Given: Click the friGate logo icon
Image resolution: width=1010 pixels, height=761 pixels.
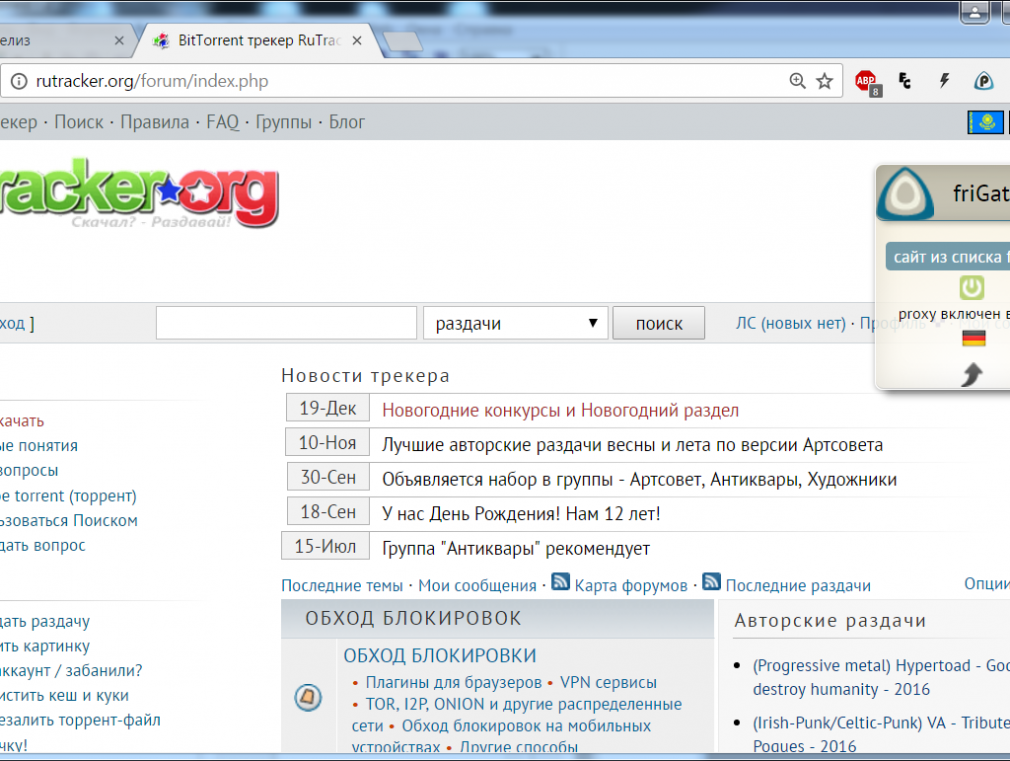Looking at the screenshot, I should point(906,194).
